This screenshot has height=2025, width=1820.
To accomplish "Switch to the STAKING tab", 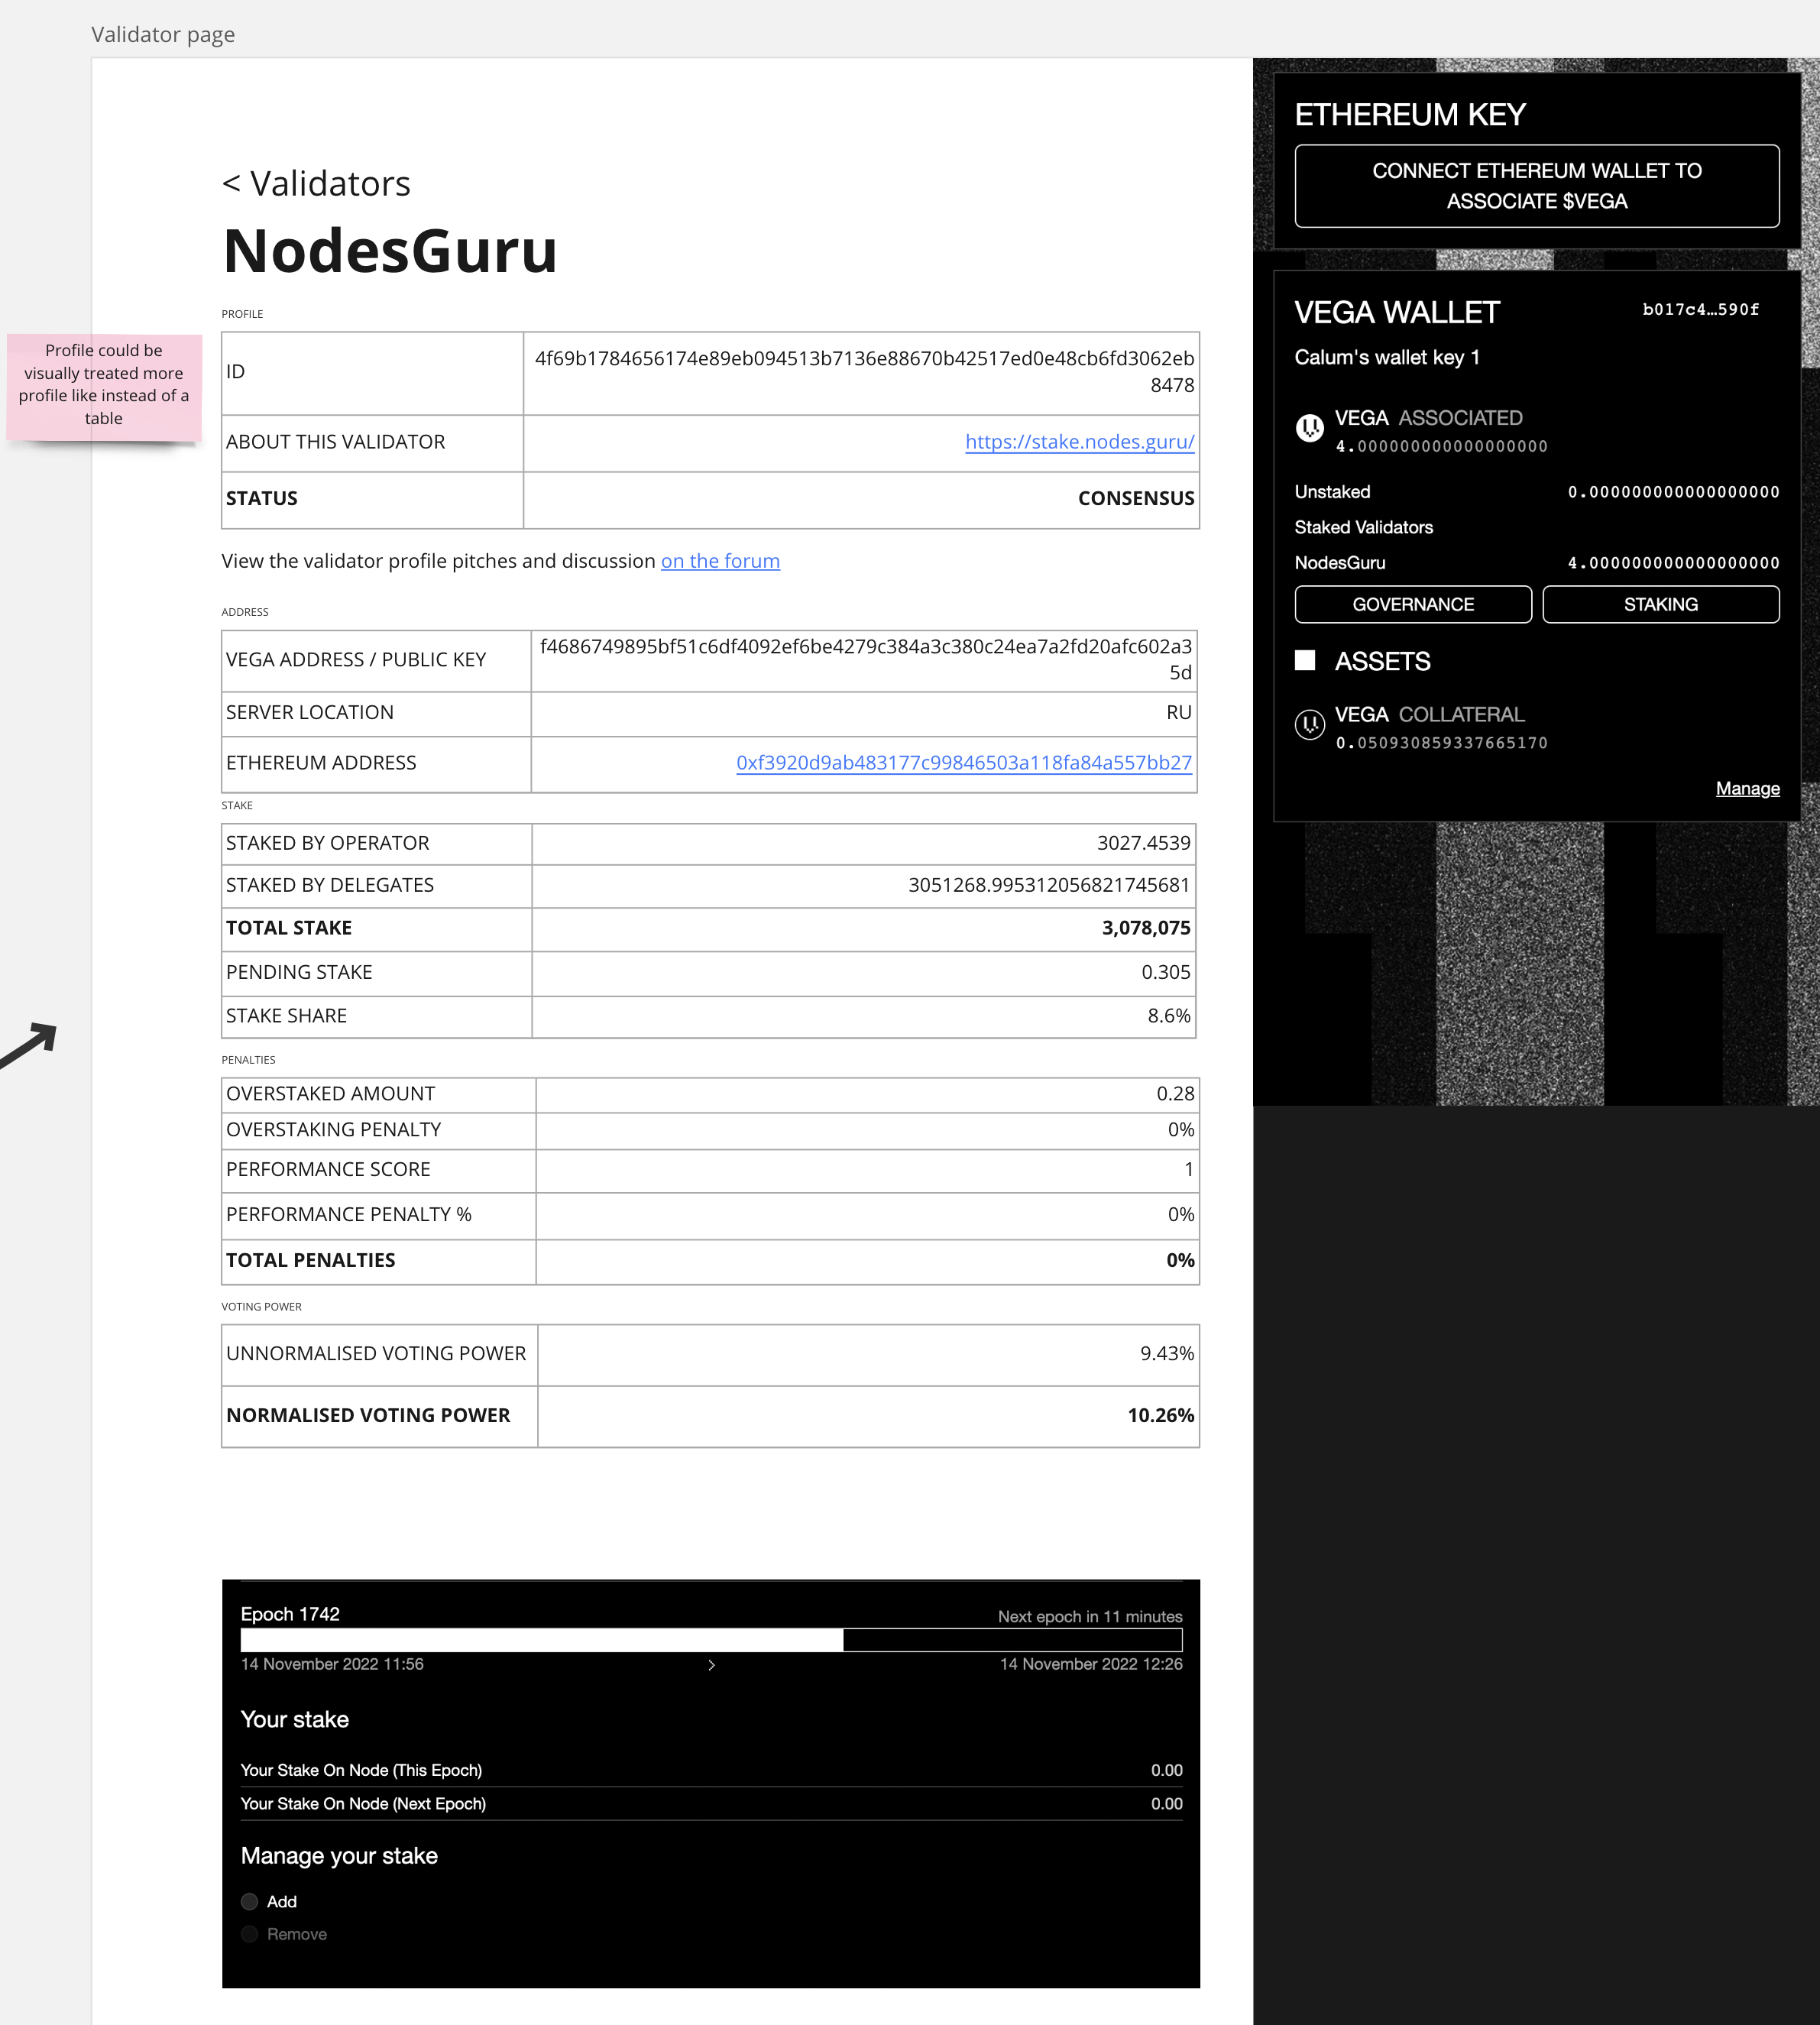I will tap(1660, 604).
